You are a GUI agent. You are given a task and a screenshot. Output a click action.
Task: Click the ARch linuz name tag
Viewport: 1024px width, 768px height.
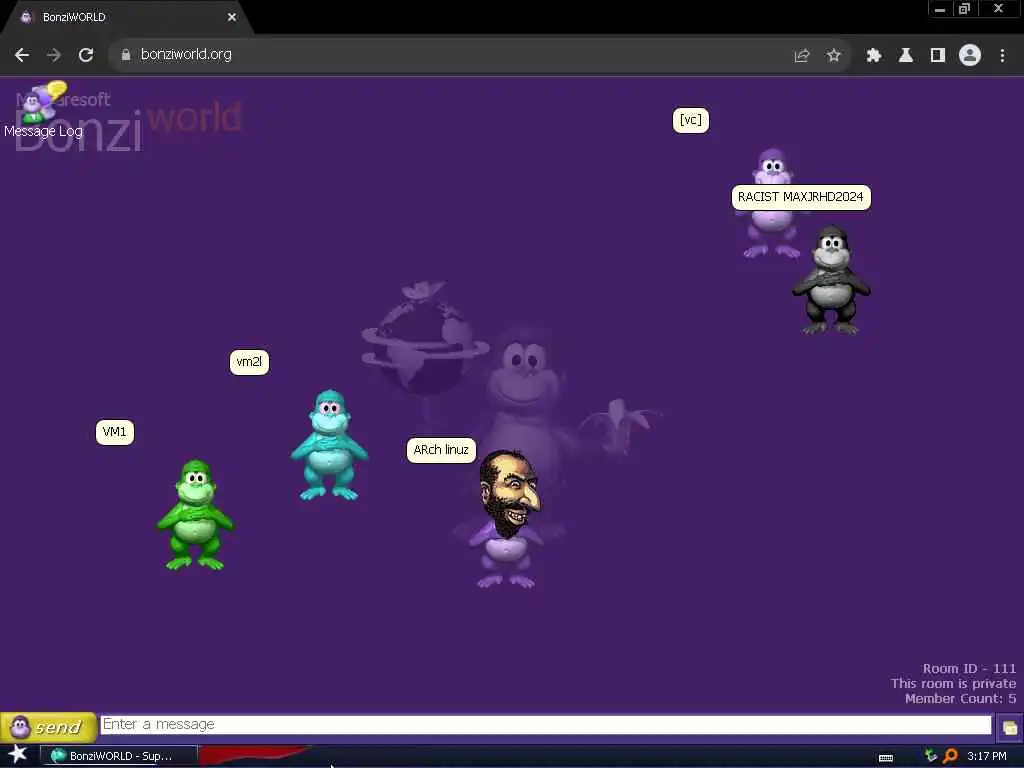coord(441,450)
